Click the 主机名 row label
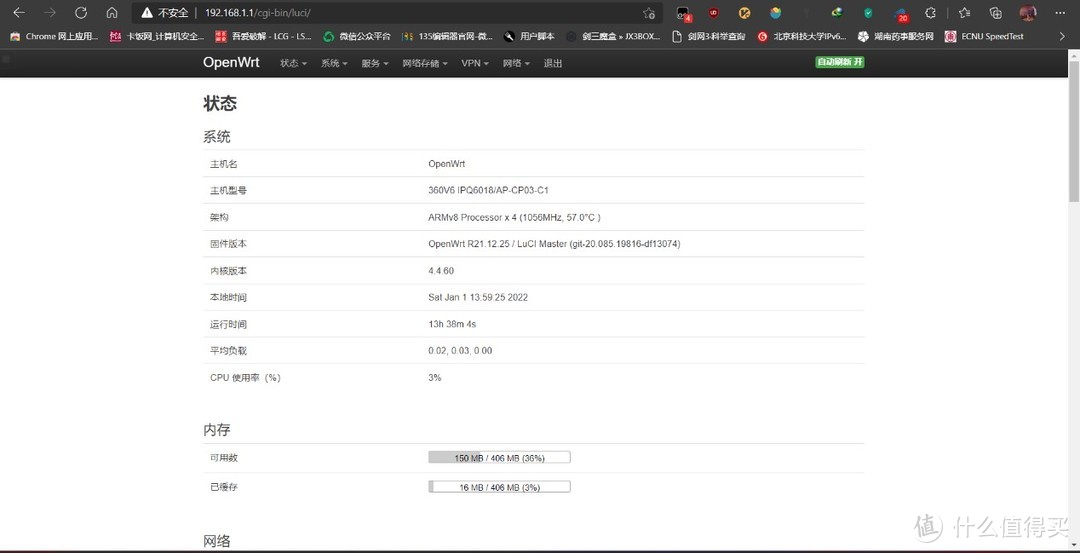1080x553 pixels. (224, 164)
